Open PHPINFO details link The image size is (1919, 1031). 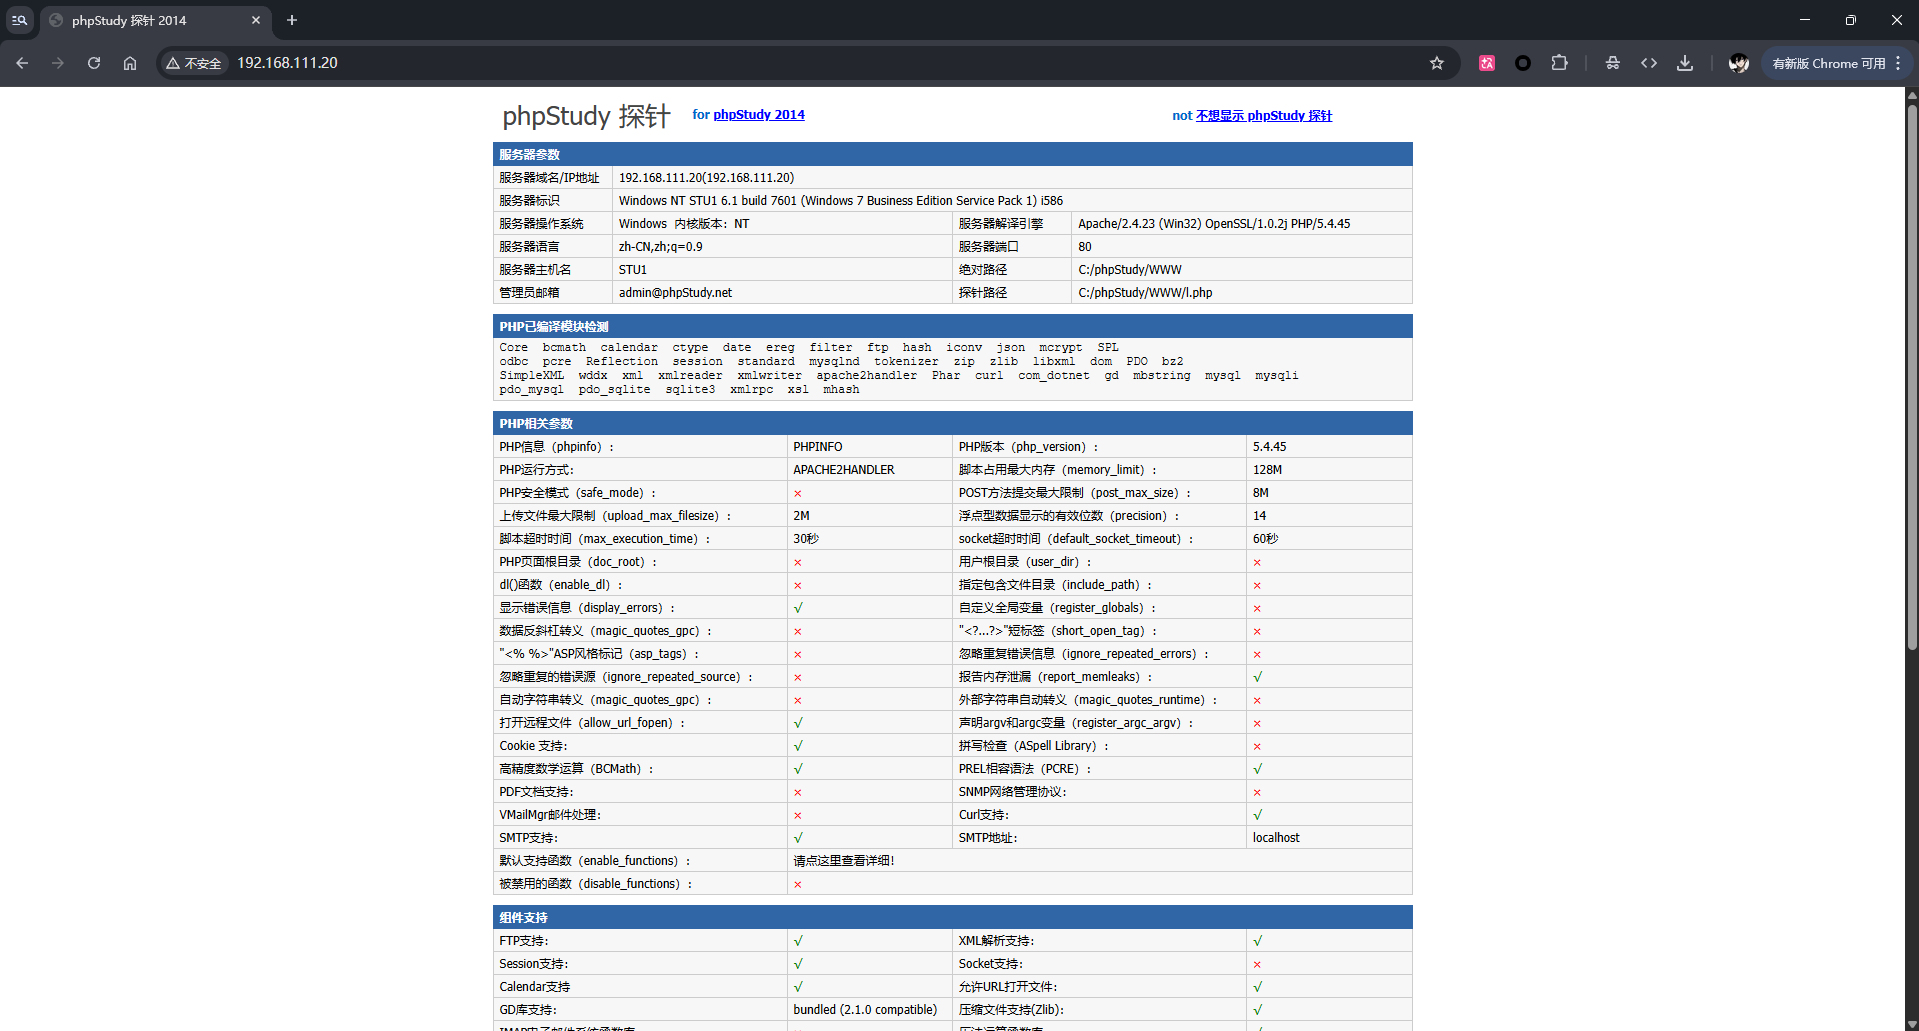coord(818,447)
